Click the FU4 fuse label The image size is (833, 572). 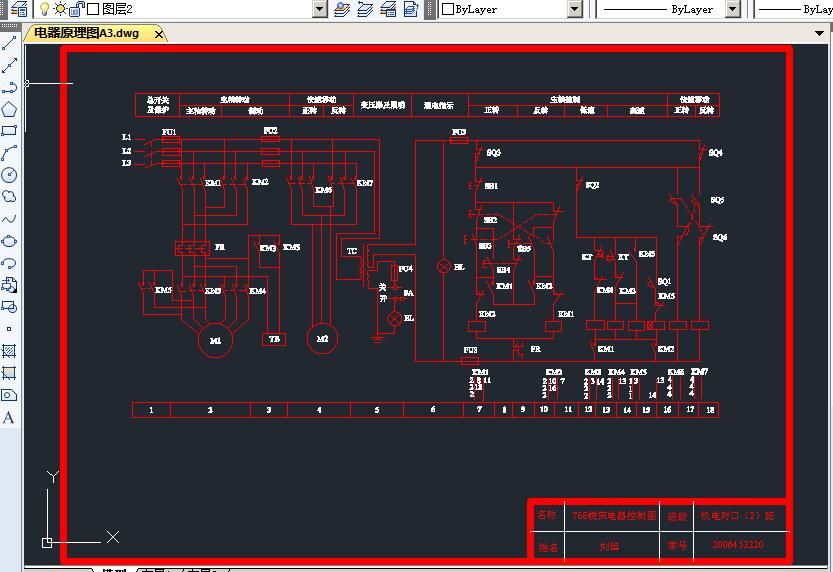click(x=406, y=269)
